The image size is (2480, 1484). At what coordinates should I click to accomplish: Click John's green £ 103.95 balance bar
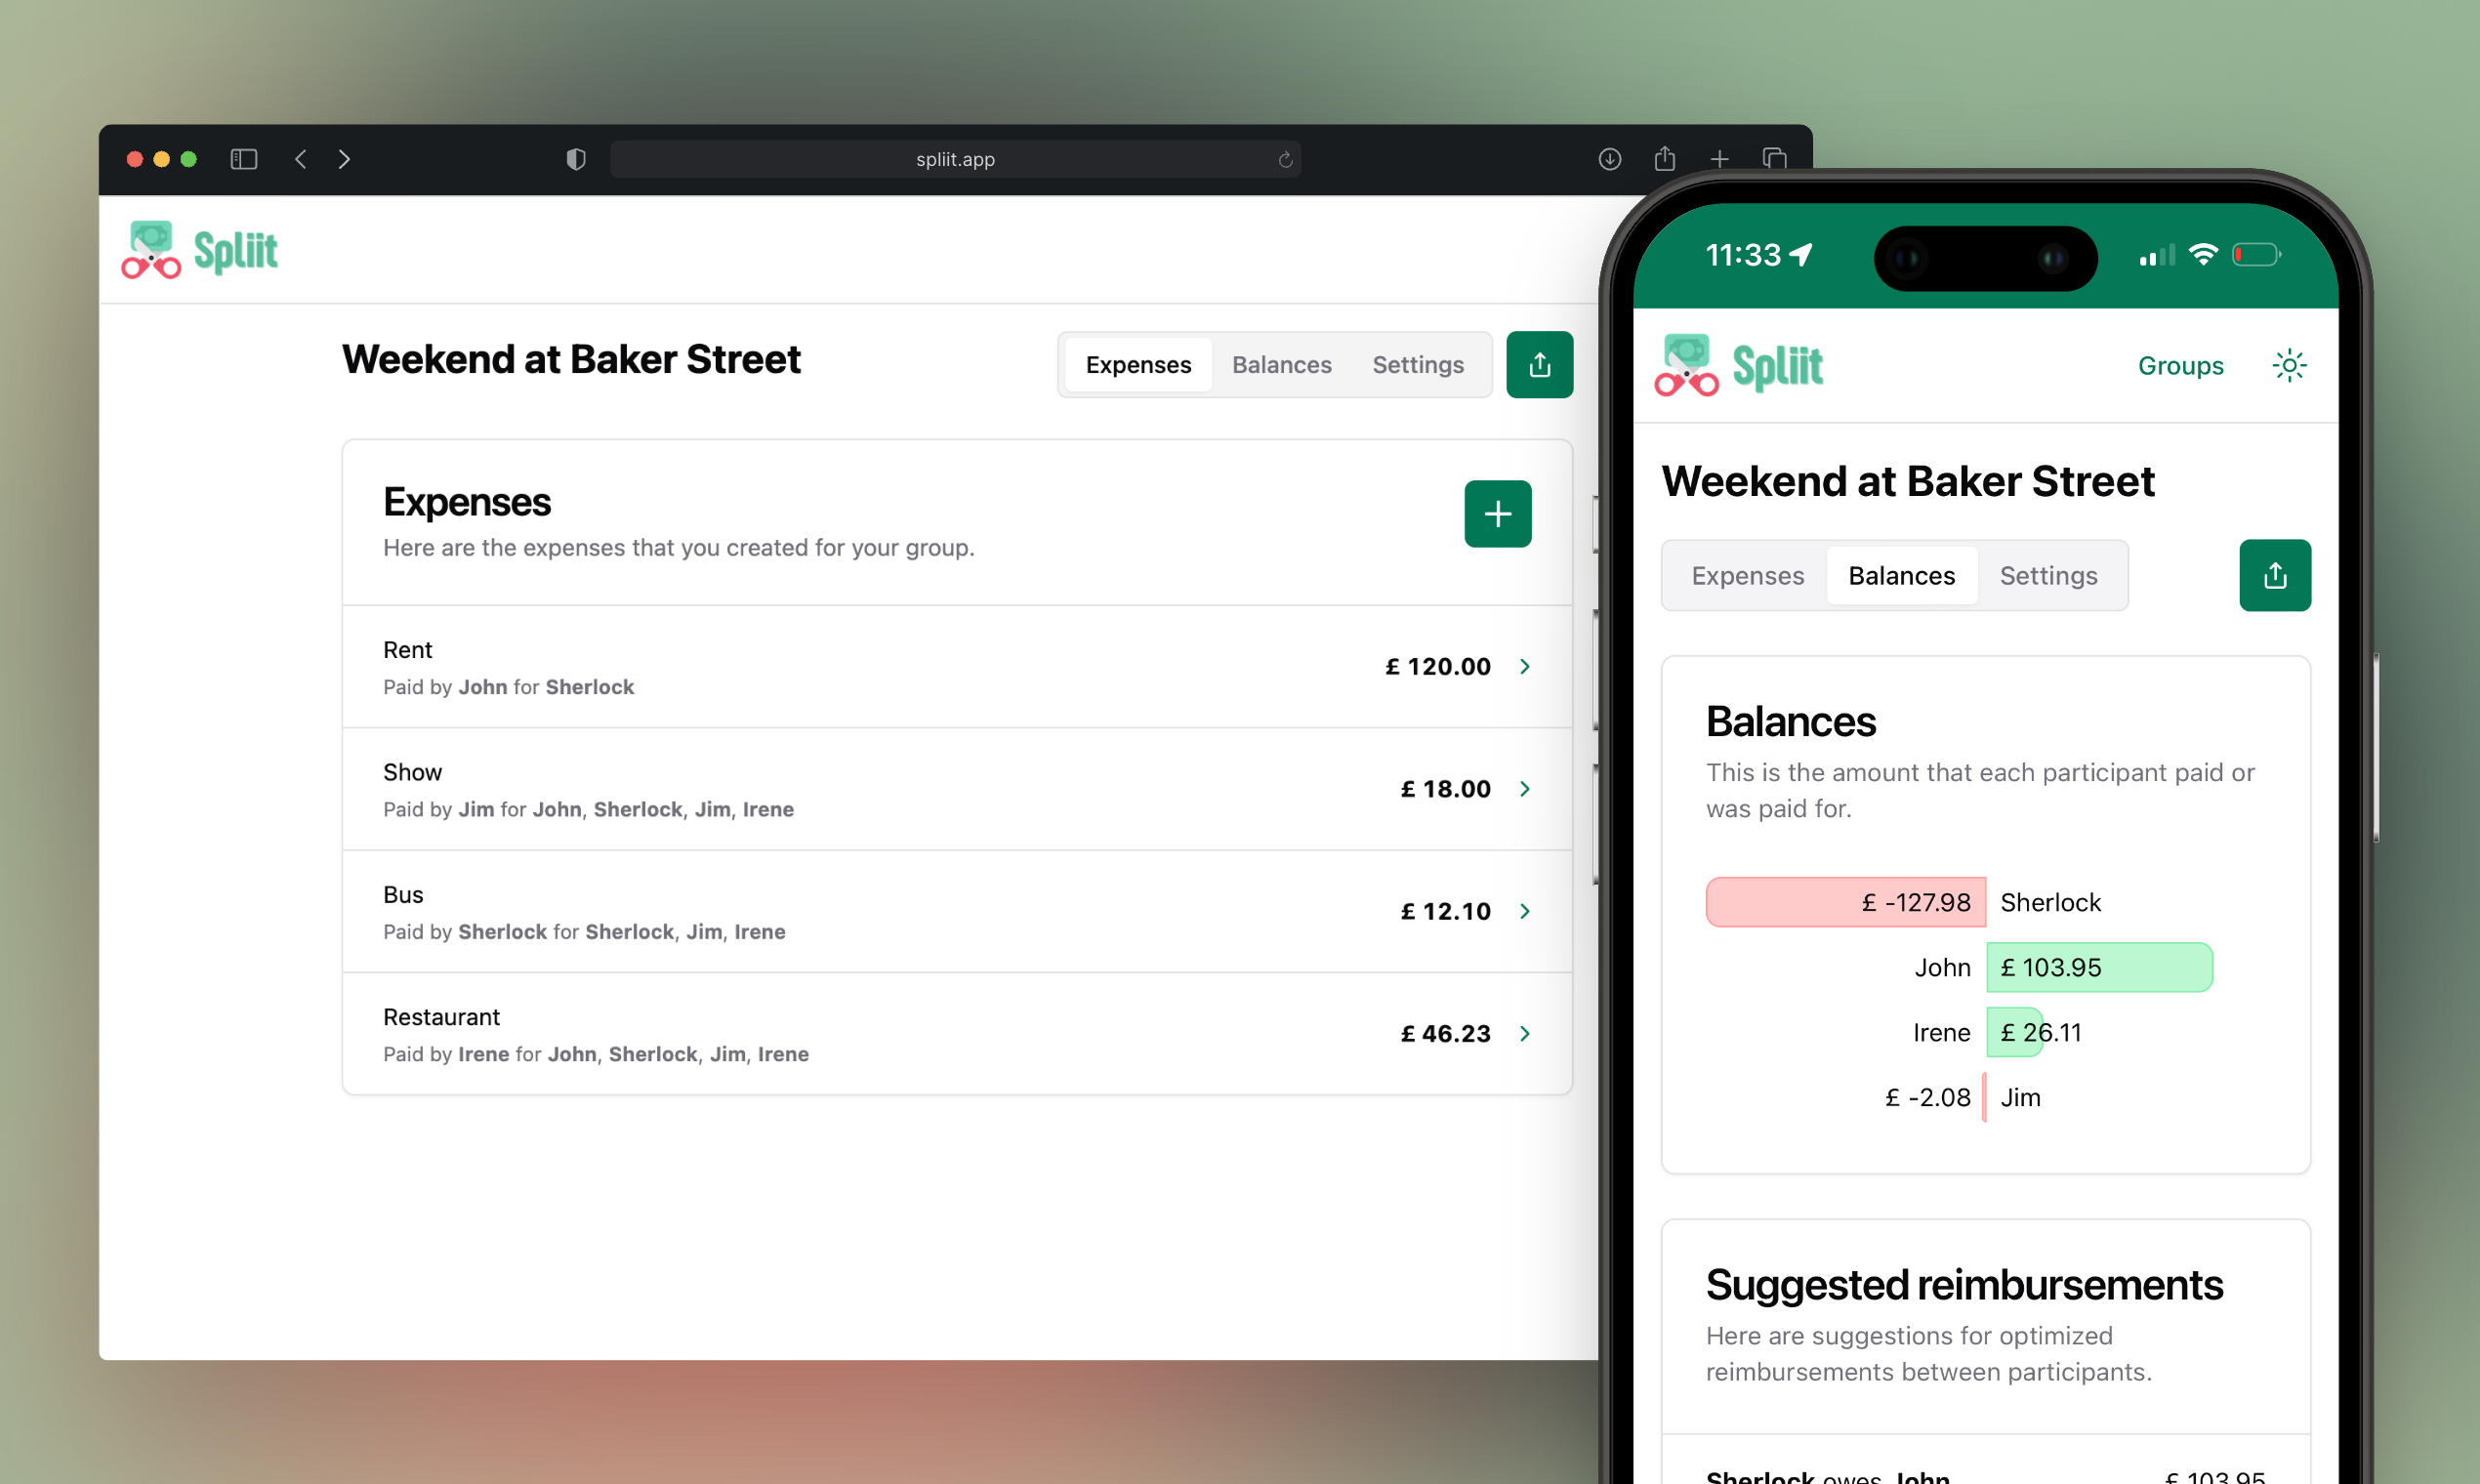click(x=2098, y=967)
